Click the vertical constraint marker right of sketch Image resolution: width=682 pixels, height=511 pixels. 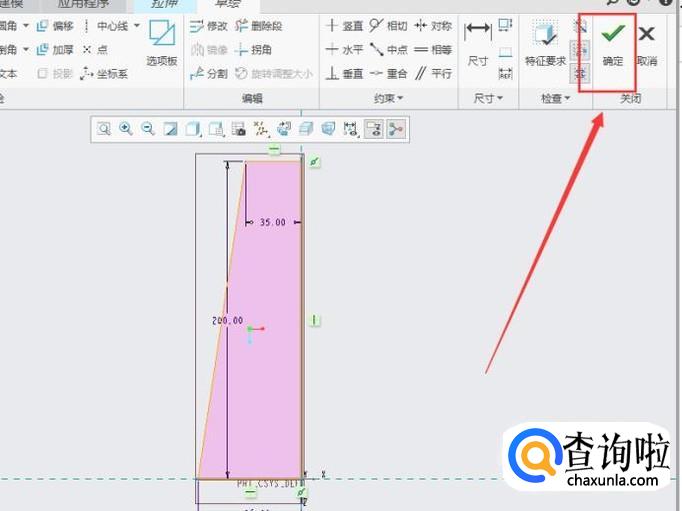click(x=314, y=321)
